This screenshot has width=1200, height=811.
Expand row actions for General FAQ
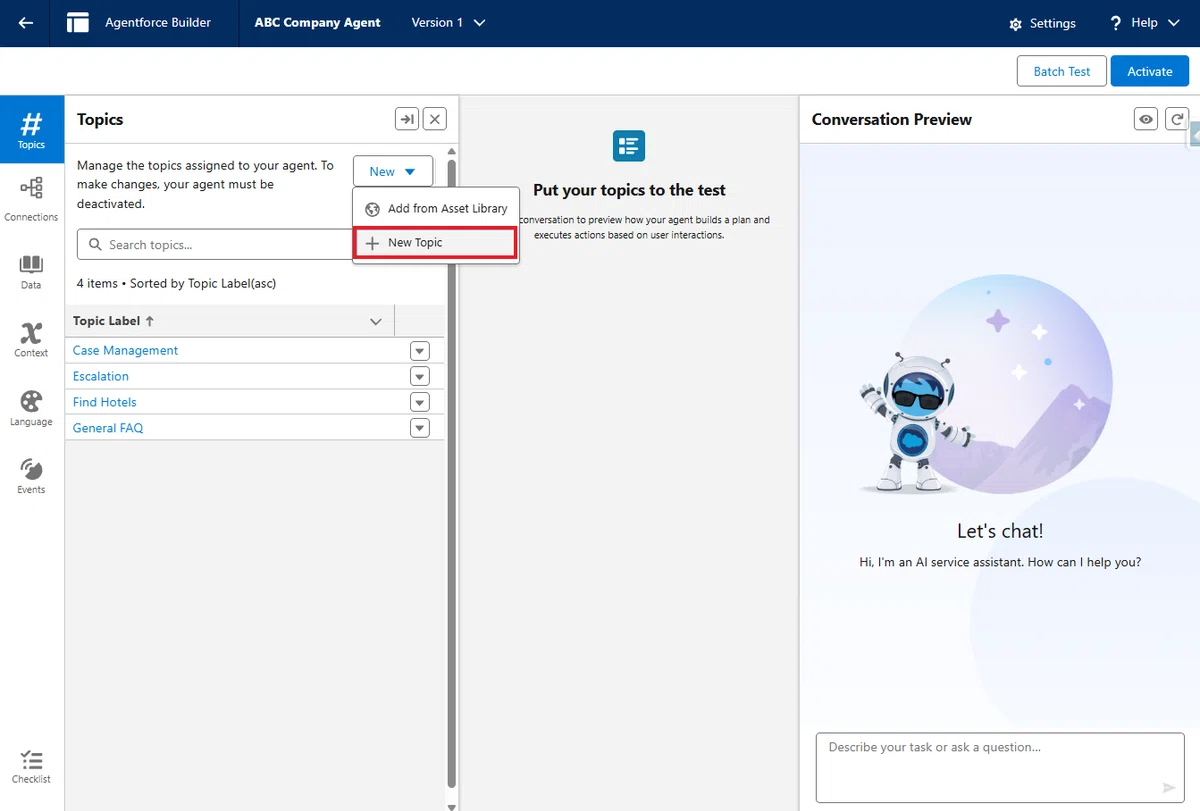click(420, 428)
